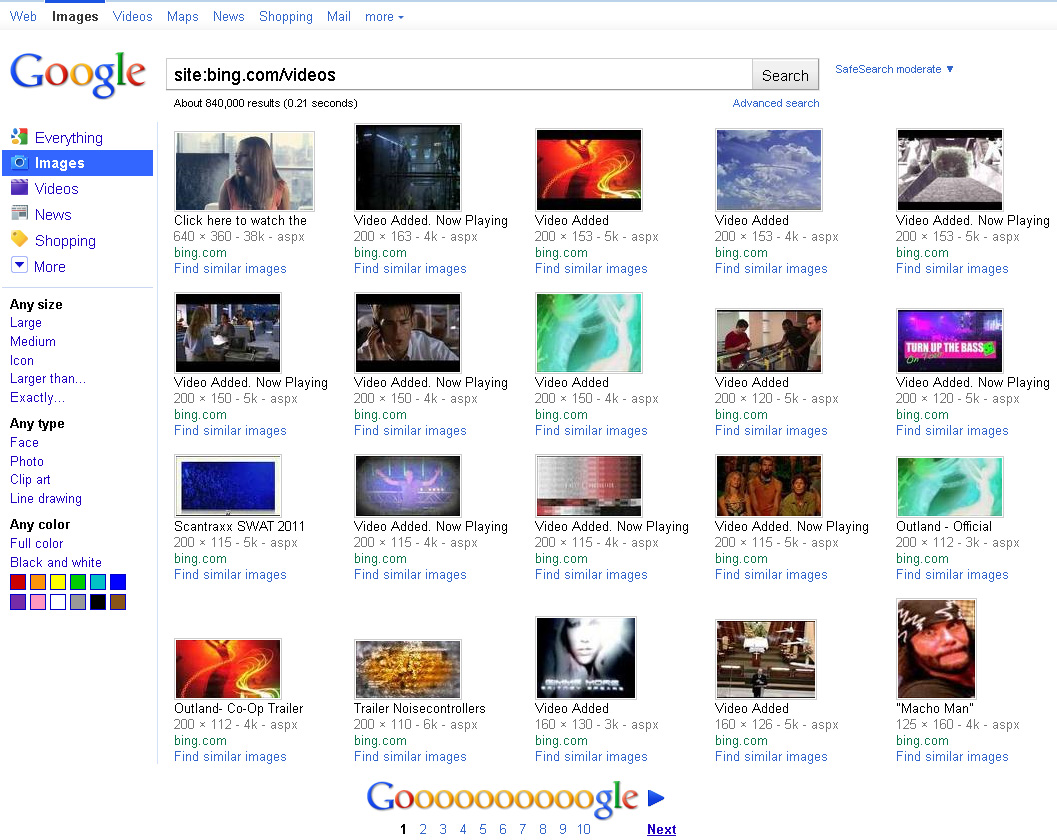The height and width of the screenshot is (840, 1057).
Task: Pick the pink color swatch
Action: coord(38,602)
